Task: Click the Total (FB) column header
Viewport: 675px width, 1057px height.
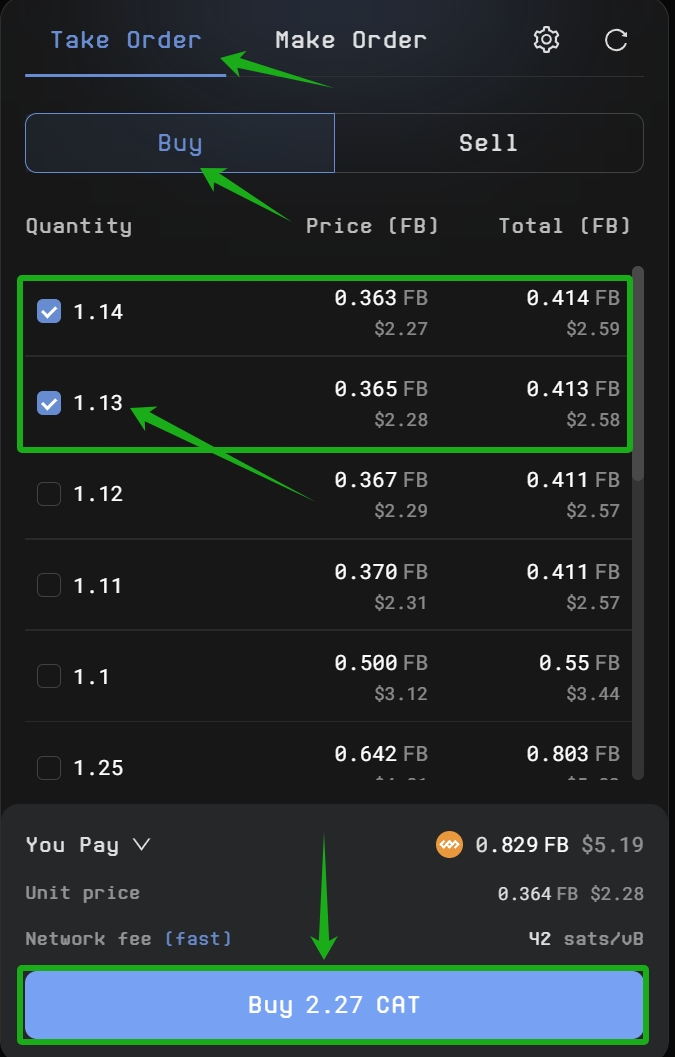Action: [x=565, y=226]
